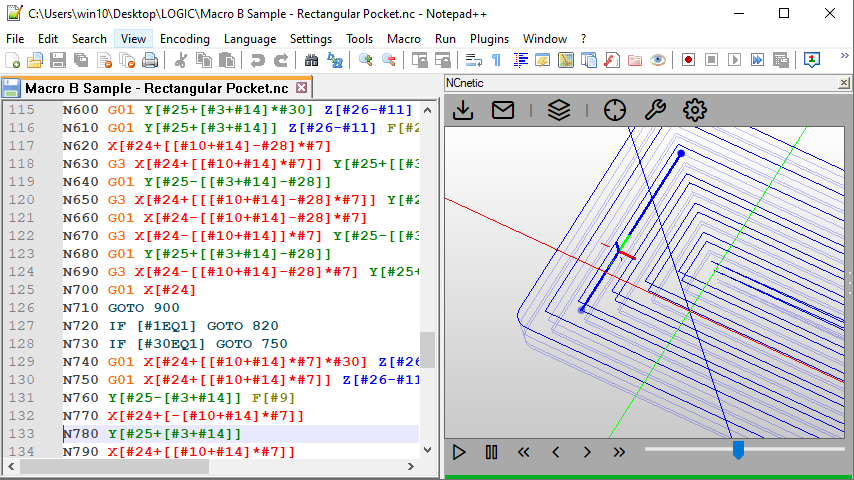
Task: Toggle Folder as Workspace icon
Action: tap(635, 60)
